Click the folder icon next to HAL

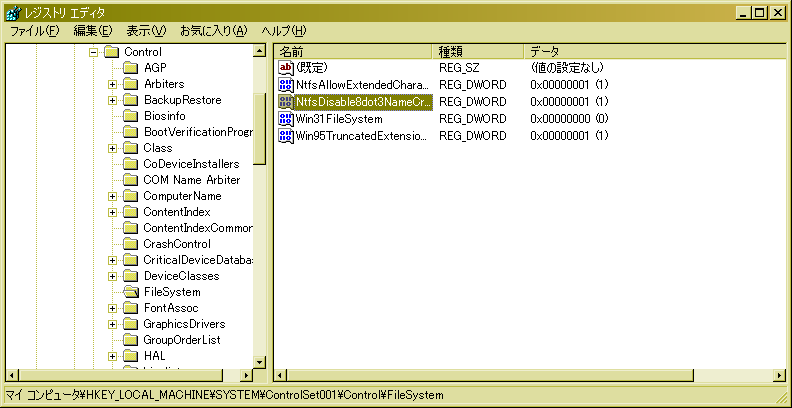(x=130, y=356)
